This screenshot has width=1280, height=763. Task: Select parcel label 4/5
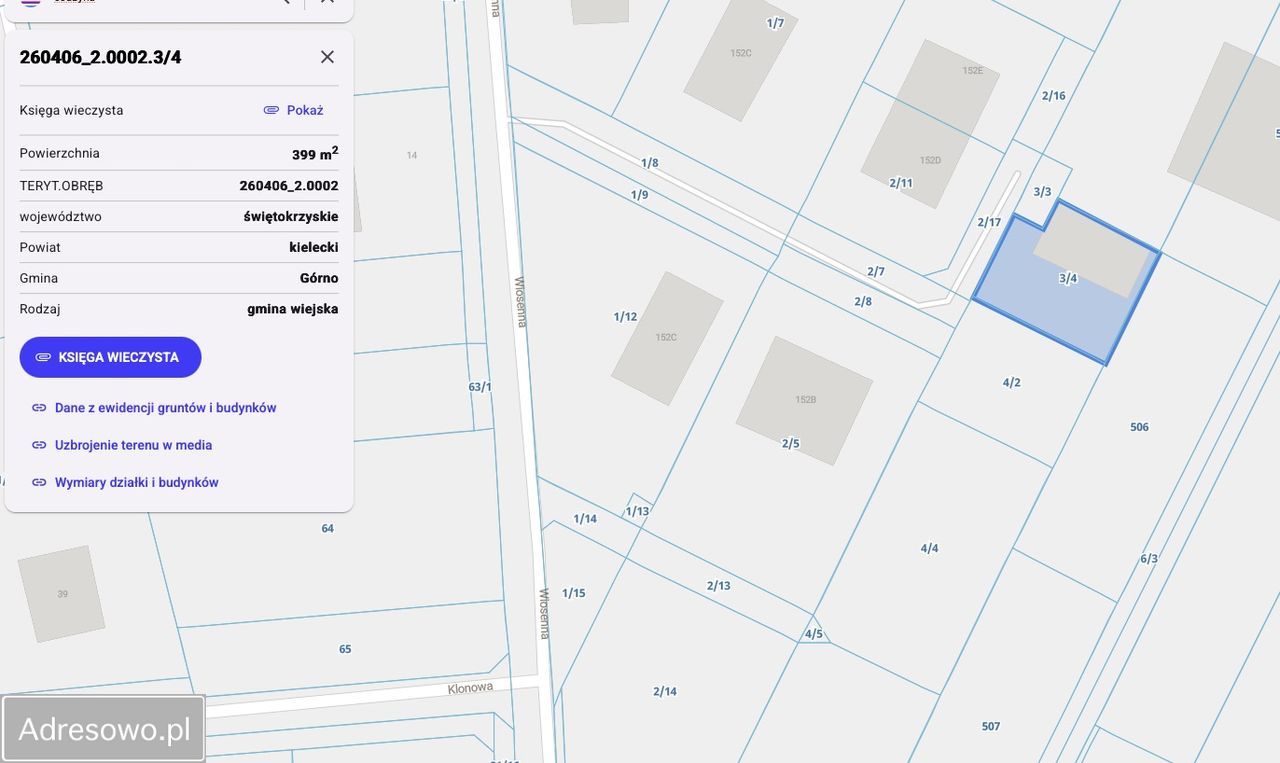[x=814, y=634]
